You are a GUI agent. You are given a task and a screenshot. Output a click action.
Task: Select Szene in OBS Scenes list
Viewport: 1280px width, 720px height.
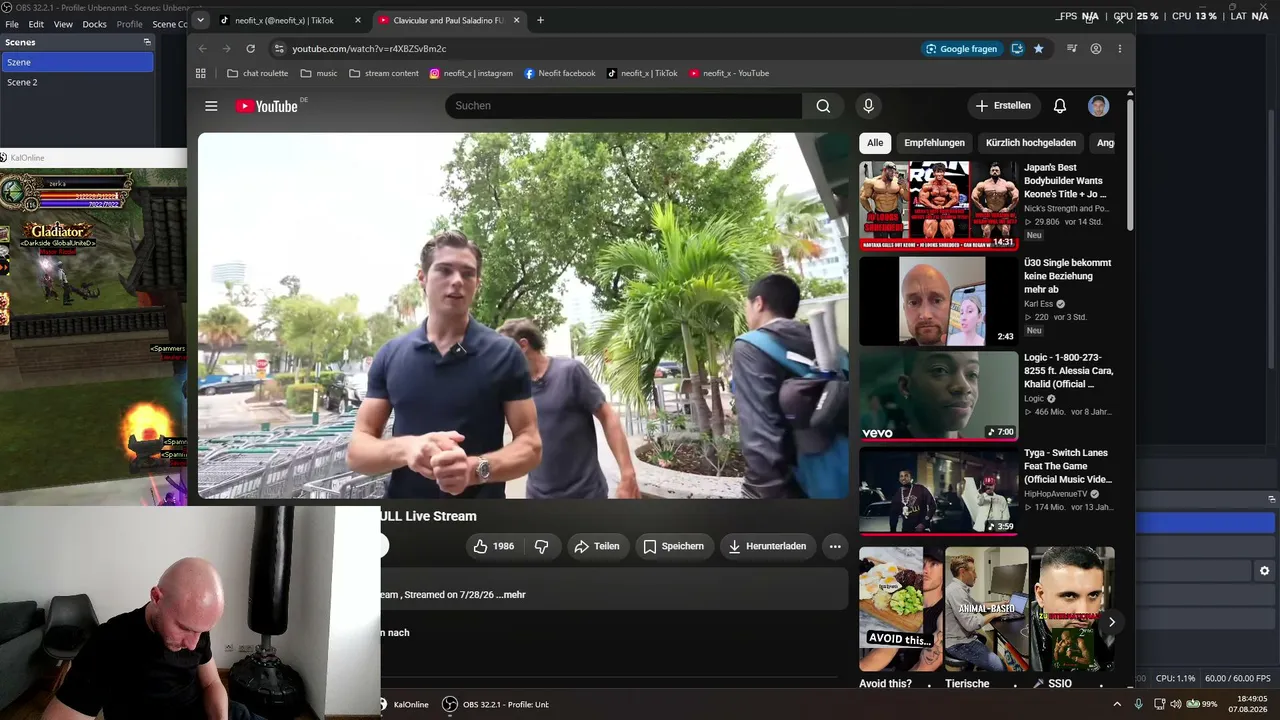[x=77, y=62]
